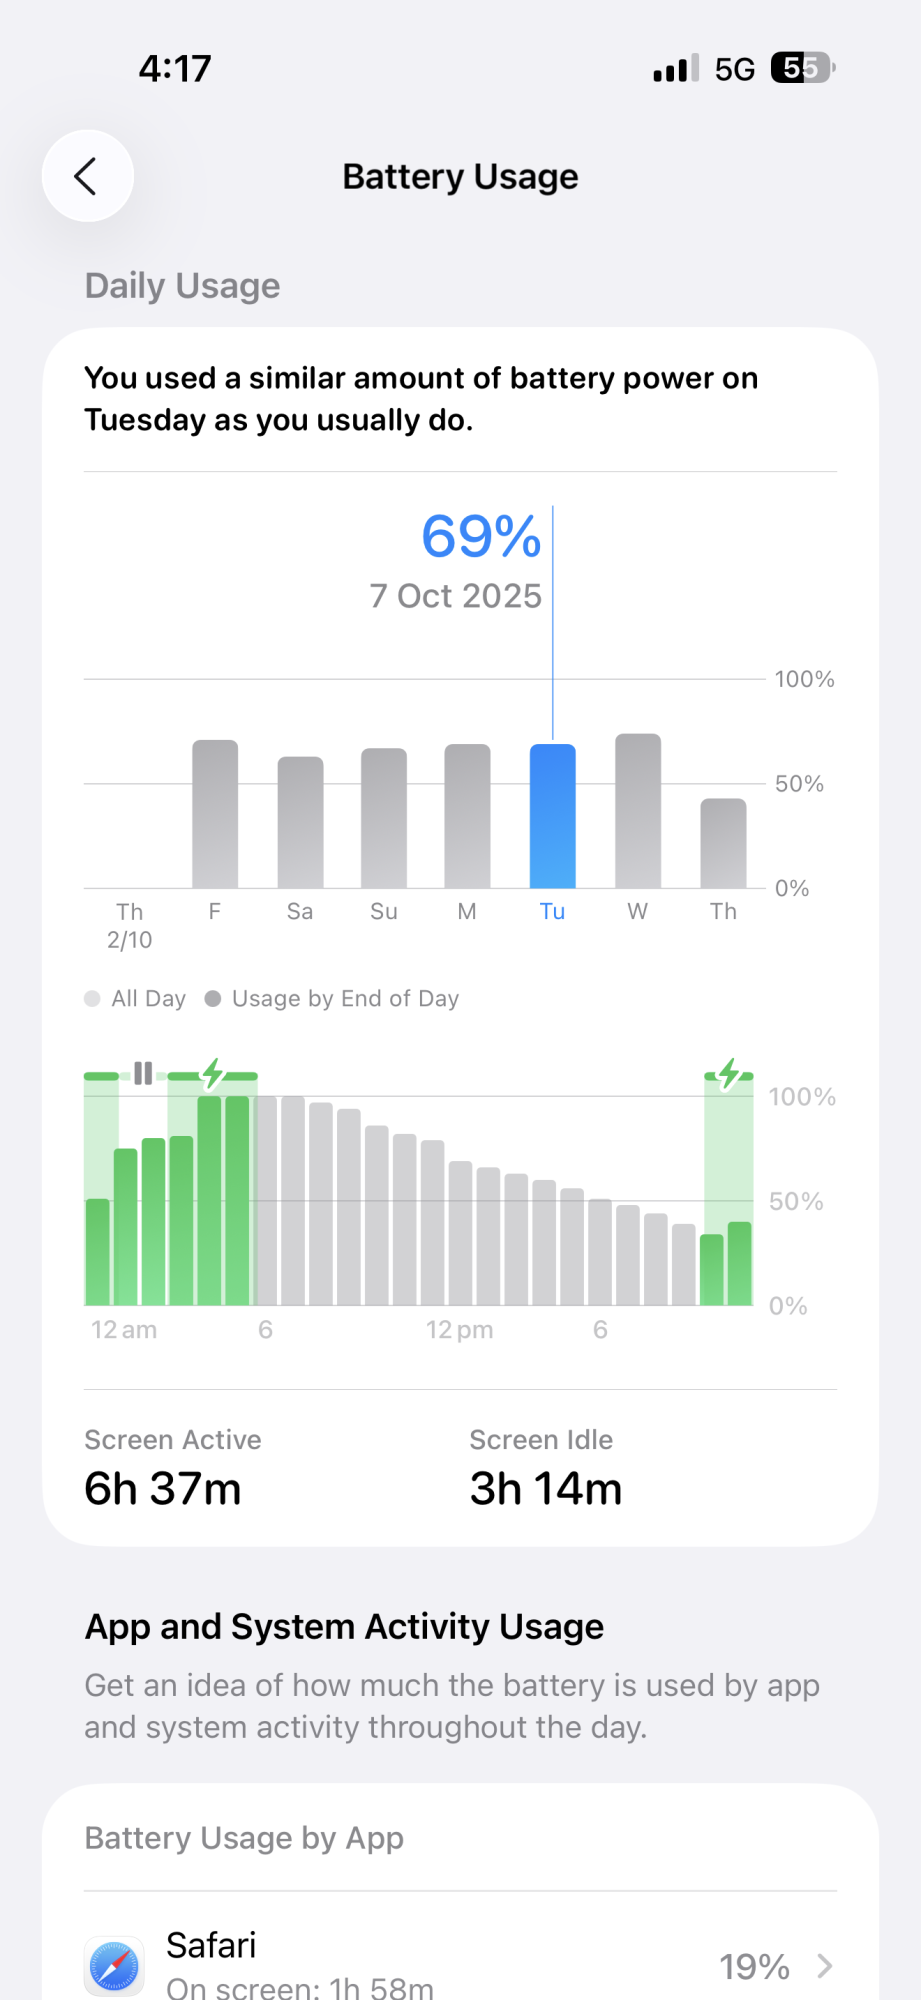The height and width of the screenshot is (2000, 921).
Task: Tap the cellular signal bars icon
Action: pyautogui.click(x=675, y=69)
